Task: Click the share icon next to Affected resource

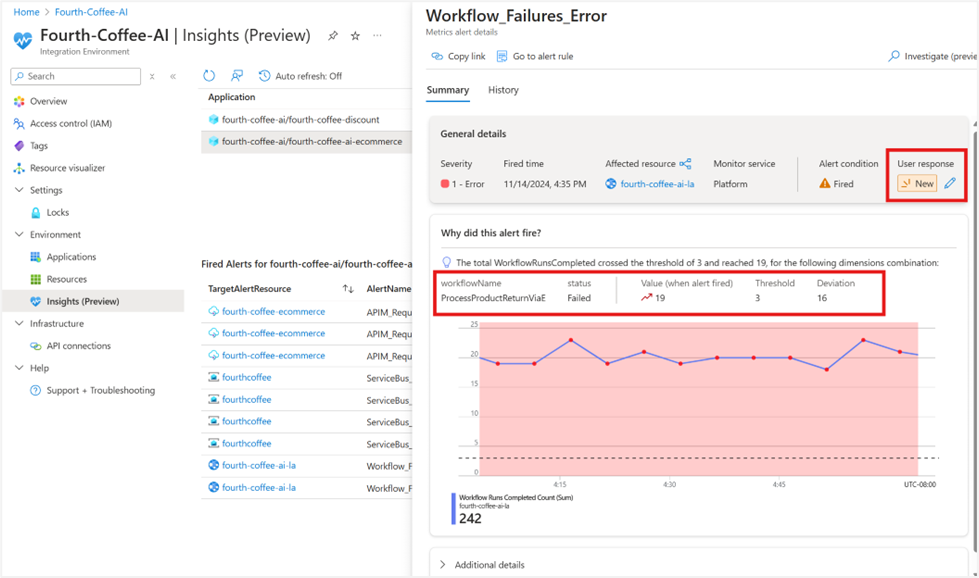Action: tap(685, 164)
